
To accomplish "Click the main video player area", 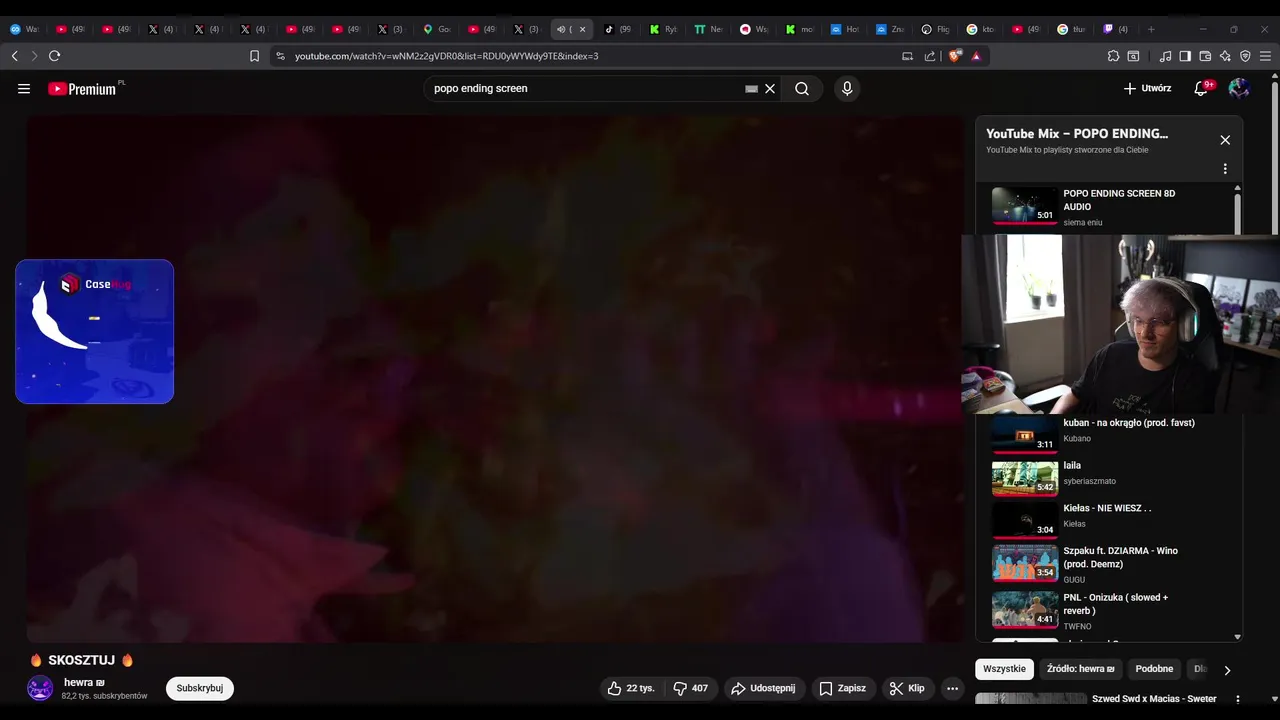I will [495, 378].
